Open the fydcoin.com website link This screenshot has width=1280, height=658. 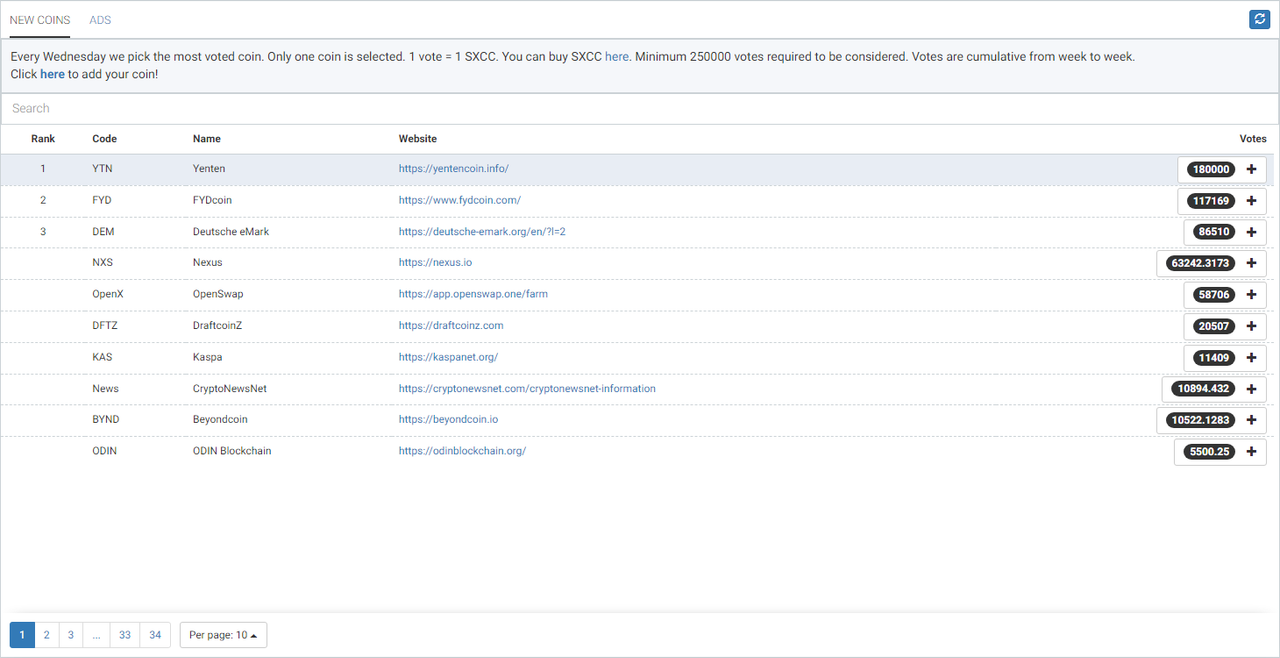point(460,200)
